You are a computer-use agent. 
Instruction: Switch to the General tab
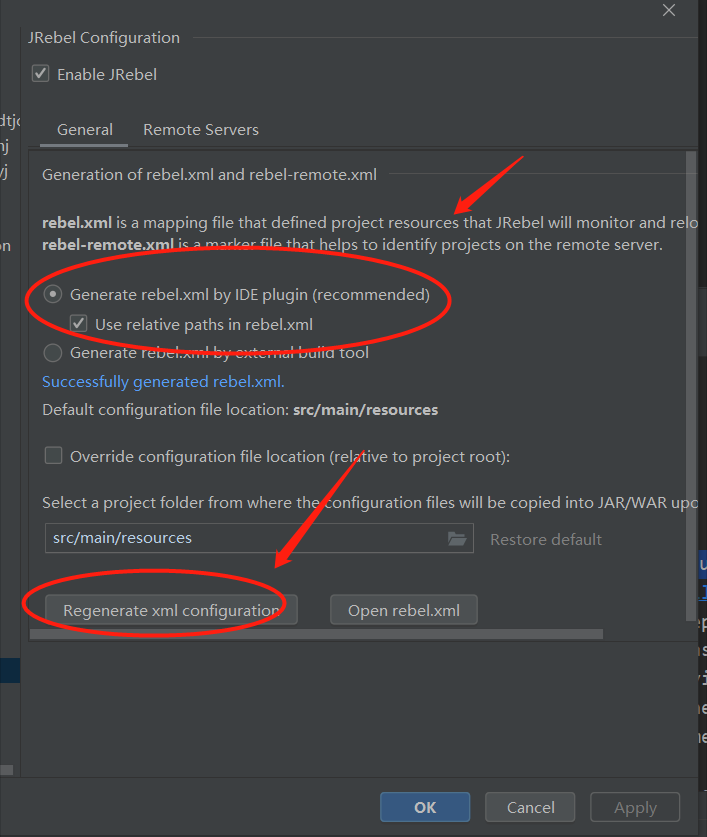pyautogui.click(x=84, y=129)
